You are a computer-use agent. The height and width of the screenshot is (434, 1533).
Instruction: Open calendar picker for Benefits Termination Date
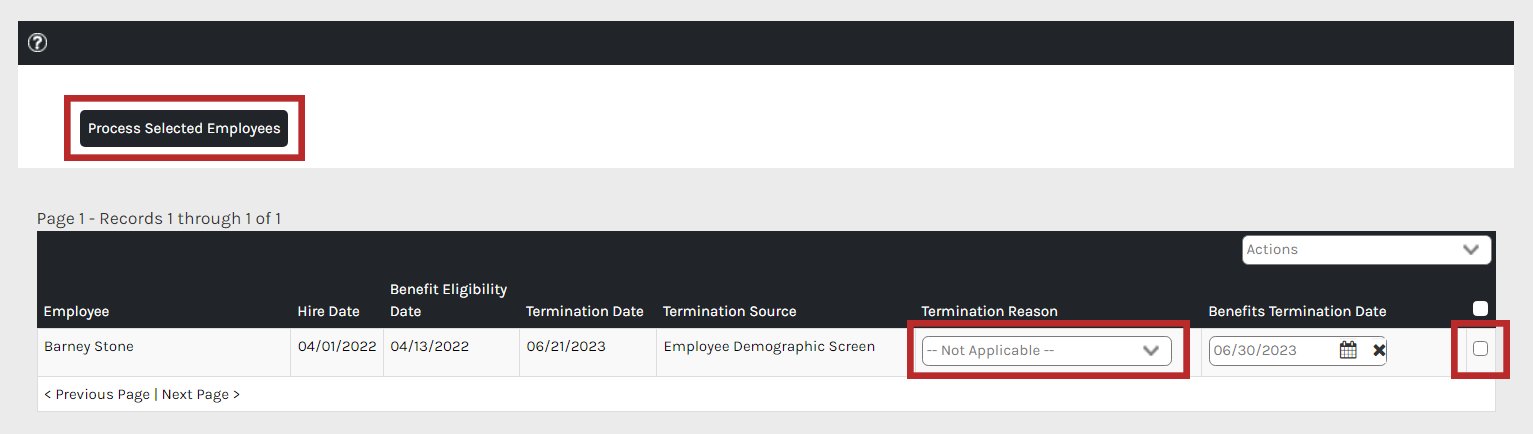tap(1348, 350)
